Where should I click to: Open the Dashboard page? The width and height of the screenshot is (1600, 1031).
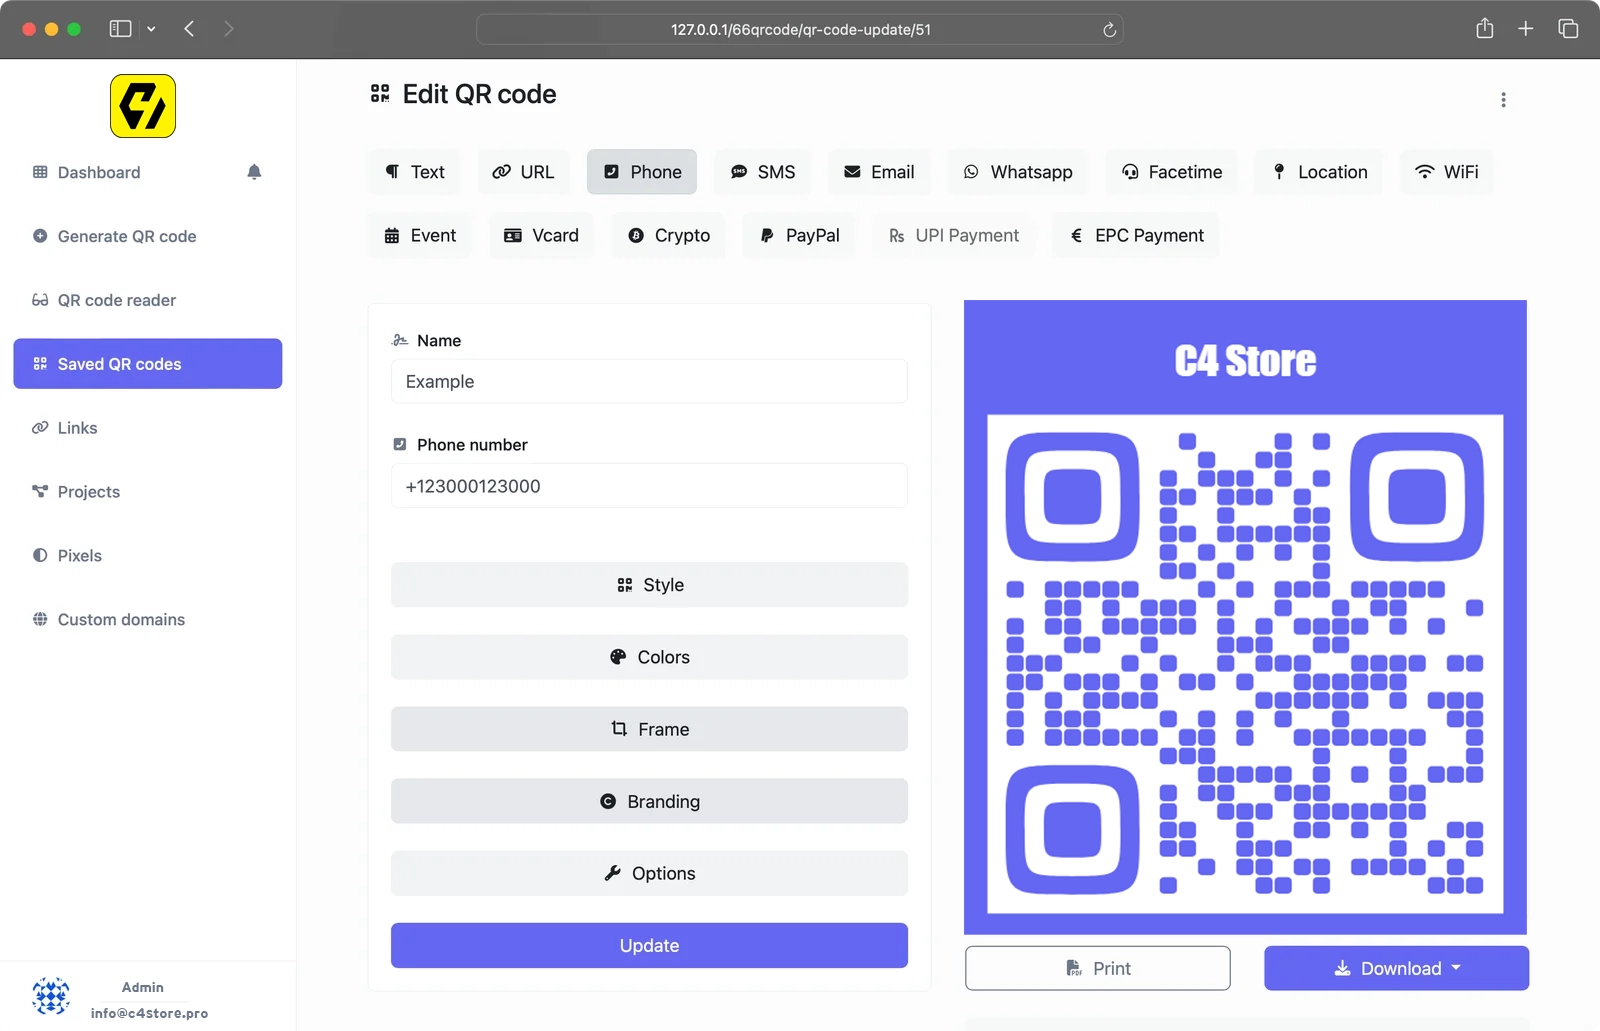[x=99, y=172]
